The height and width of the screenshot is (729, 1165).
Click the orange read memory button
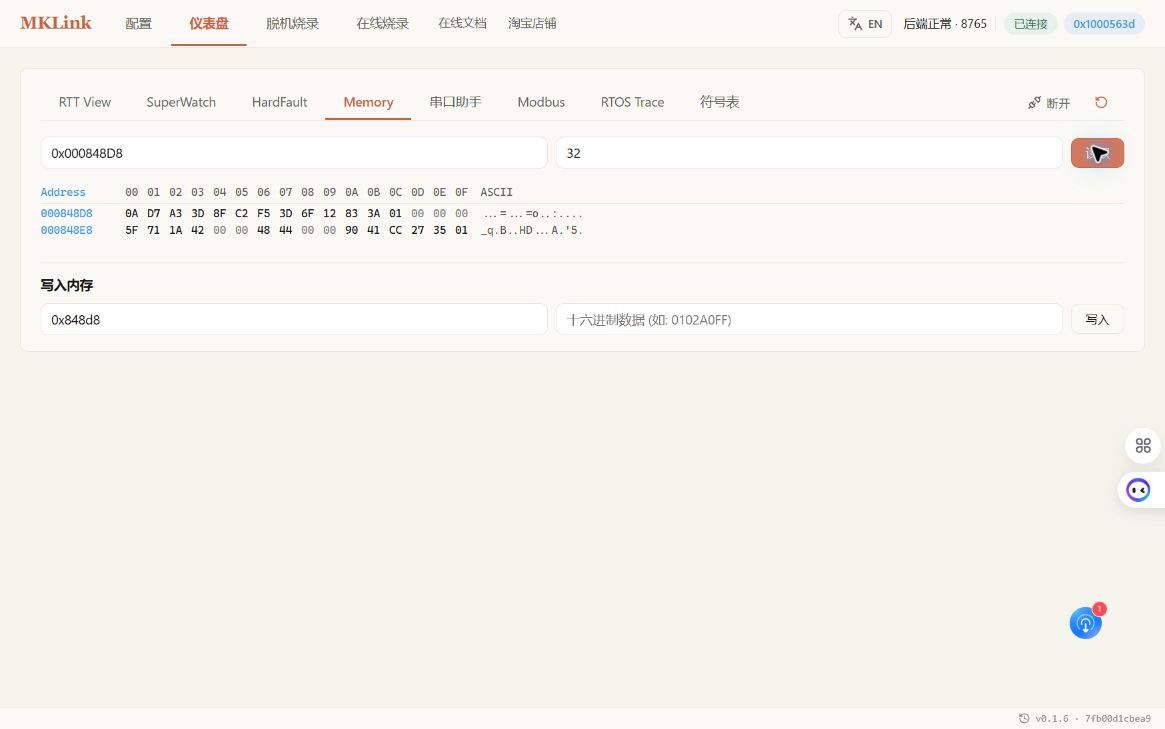click(x=1097, y=153)
